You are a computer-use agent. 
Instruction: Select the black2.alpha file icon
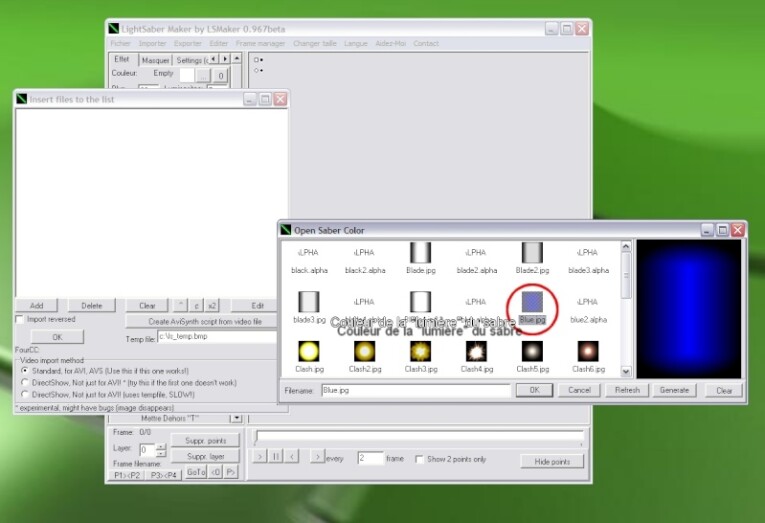pyautogui.click(x=364, y=253)
